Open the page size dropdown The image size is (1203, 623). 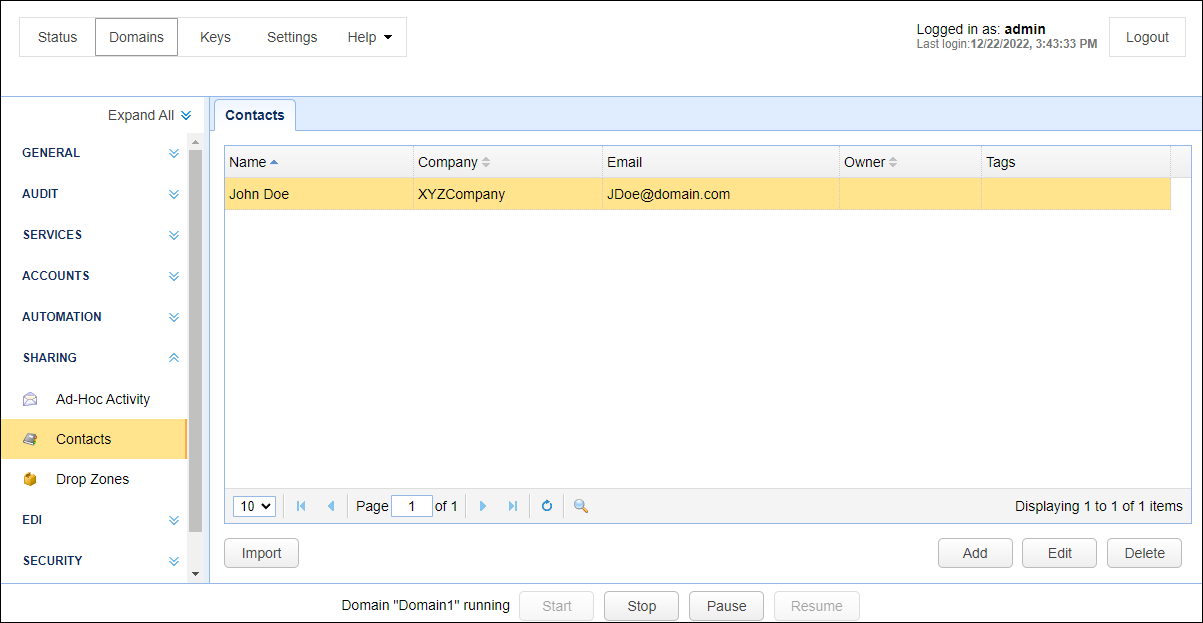coord(254,506)
